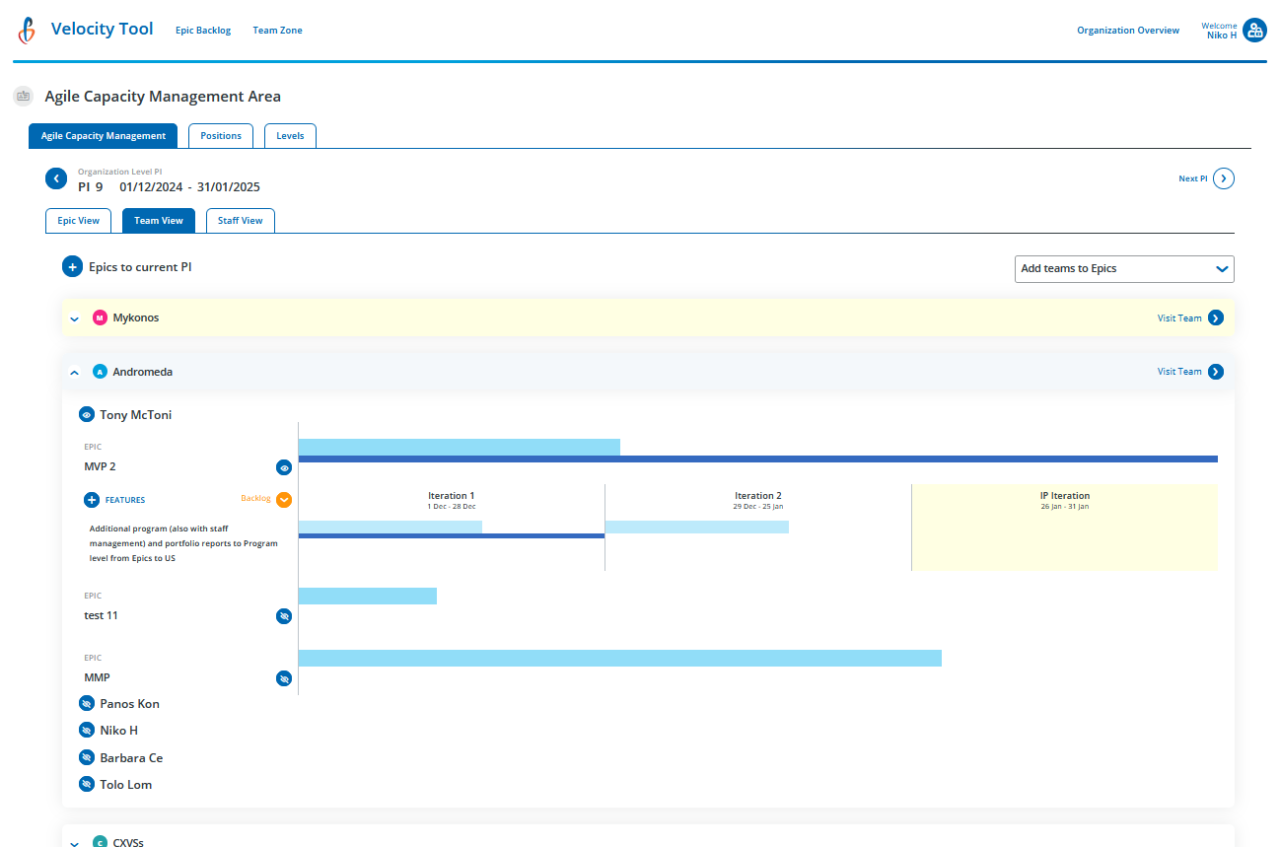Click the MMP epic timeline bar
The height and width of the screenshot is (847, 1280).
(620, 658)
